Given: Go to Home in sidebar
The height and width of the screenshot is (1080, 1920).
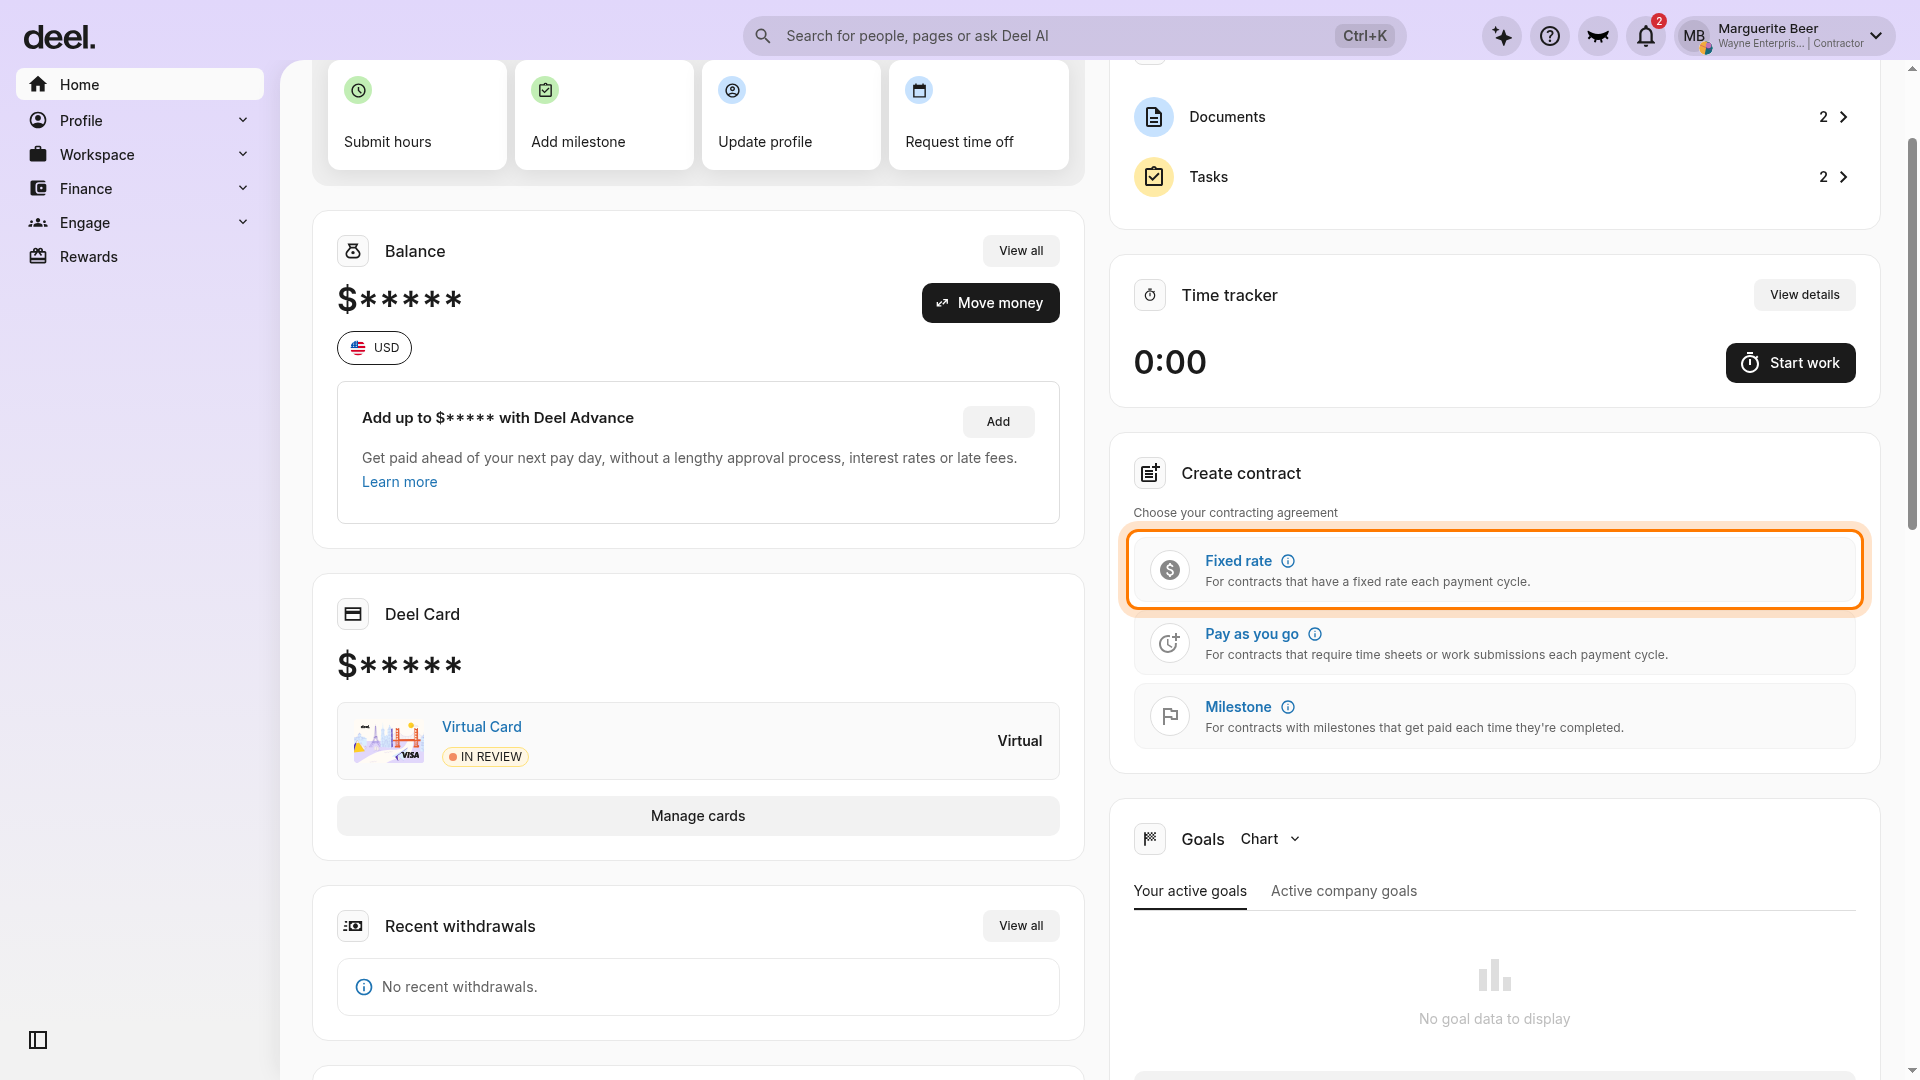Looking at the screenshot, I should tap(140, 84).
